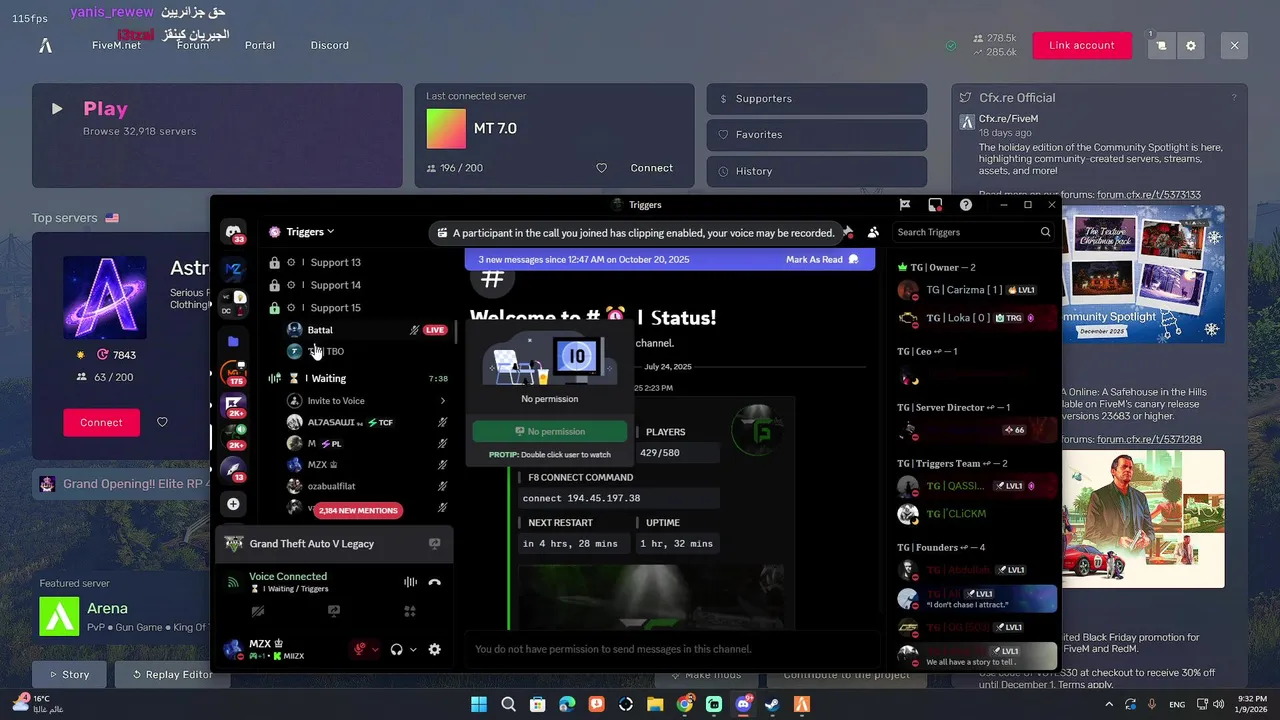This screenshot has height=720, width=1280.
Task: Open headphone output options arrow
Action: coord(412,649)
